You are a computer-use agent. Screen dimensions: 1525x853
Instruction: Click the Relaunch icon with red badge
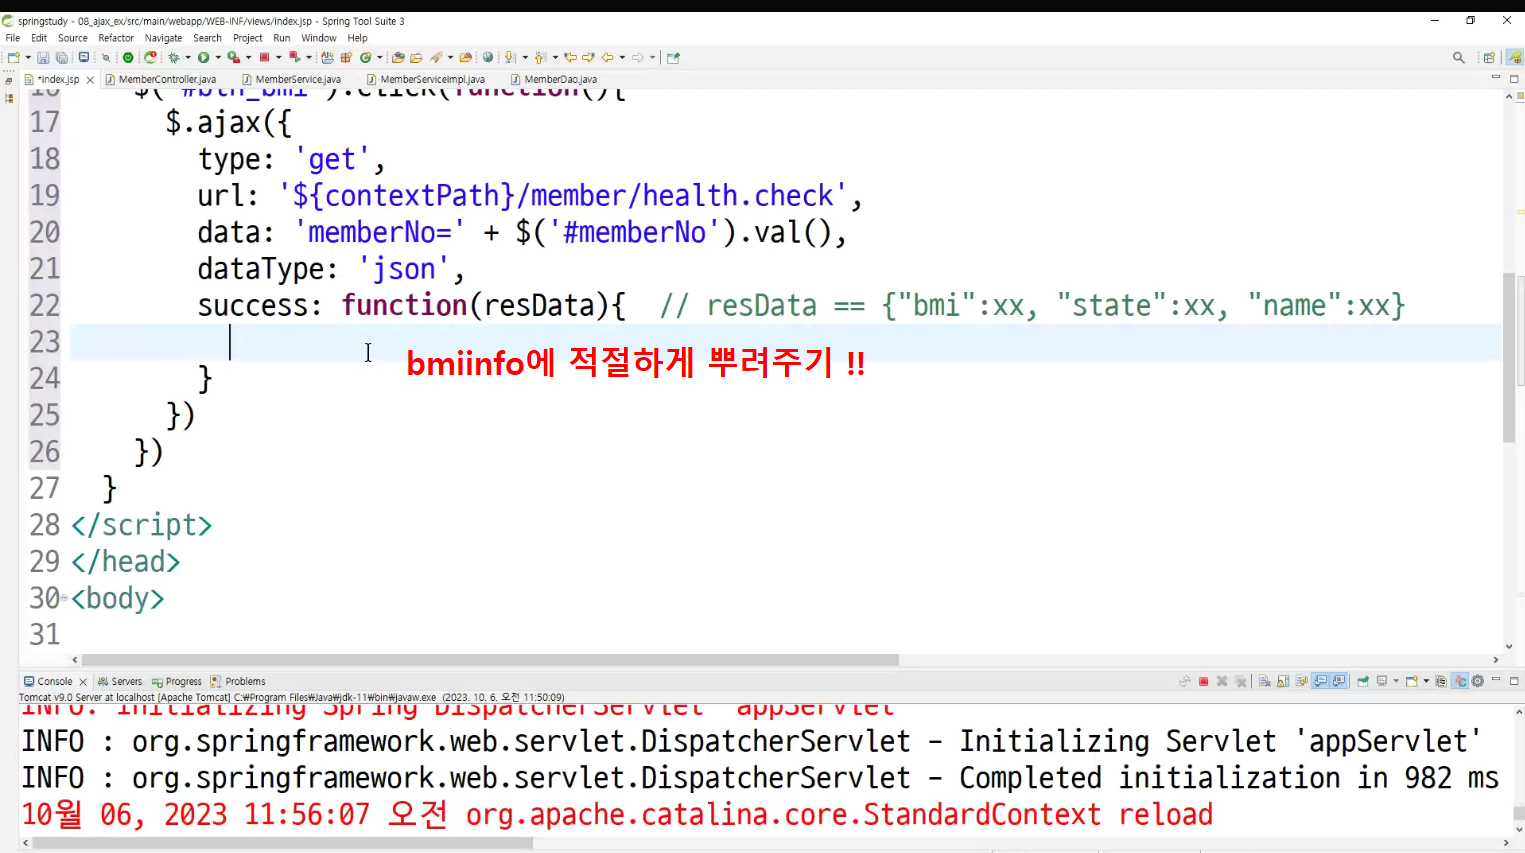[x=151, y=58]
